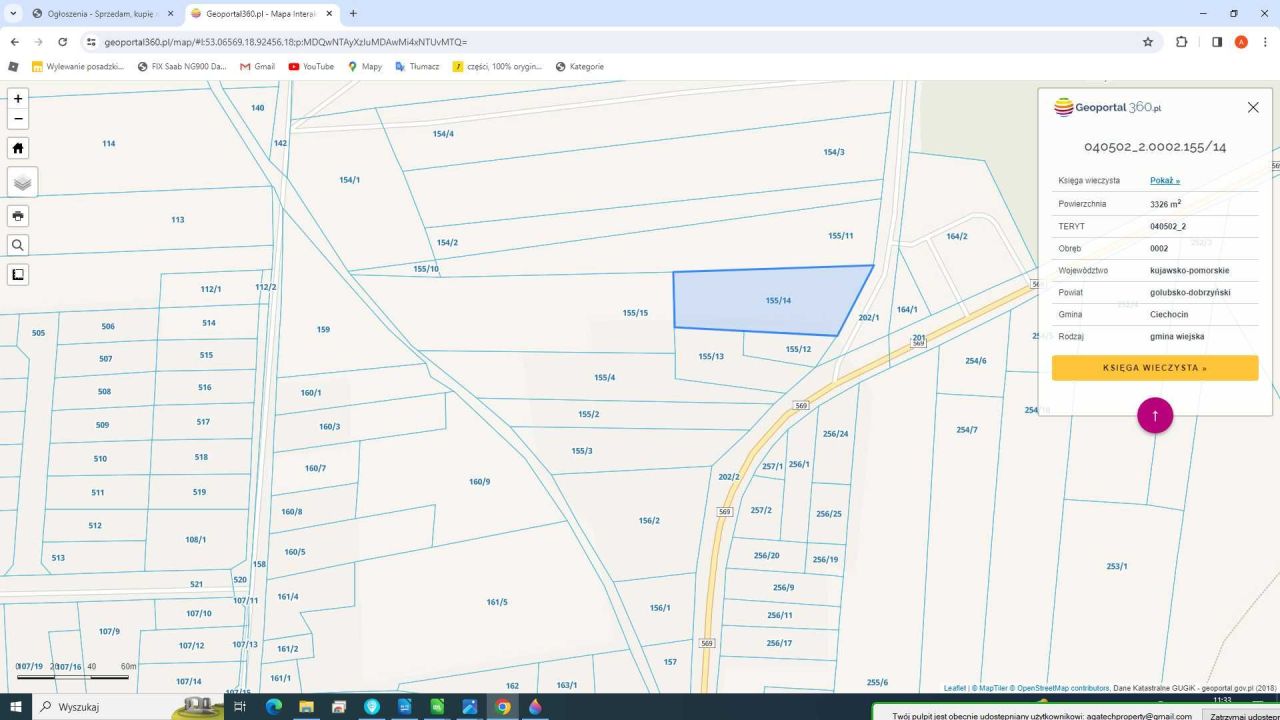
Task: Close the Geoportal parcel info panel
Action: [1253, 107]
